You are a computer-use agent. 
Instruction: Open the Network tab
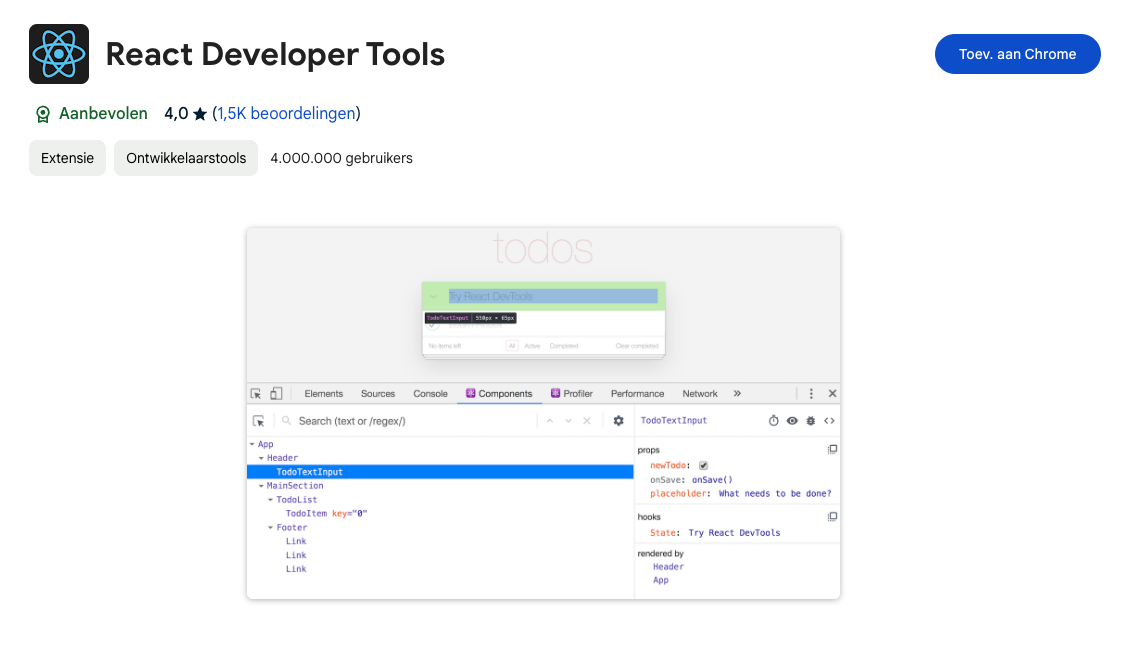[x=700, y=394]
